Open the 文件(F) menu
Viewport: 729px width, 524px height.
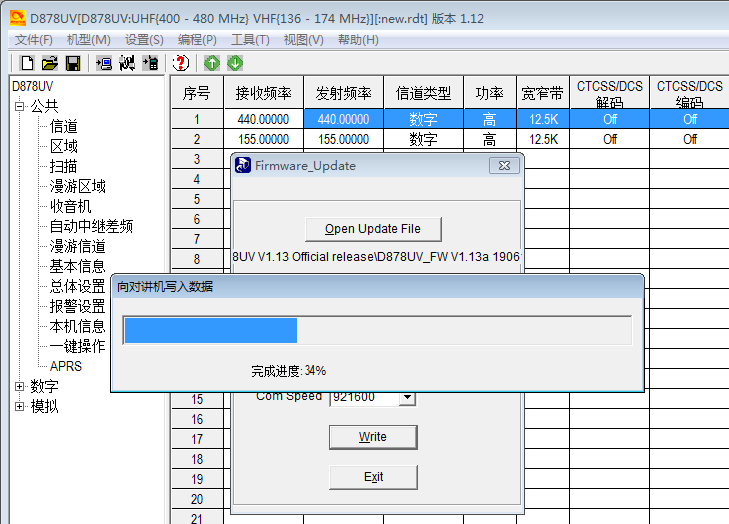[34, 40]
